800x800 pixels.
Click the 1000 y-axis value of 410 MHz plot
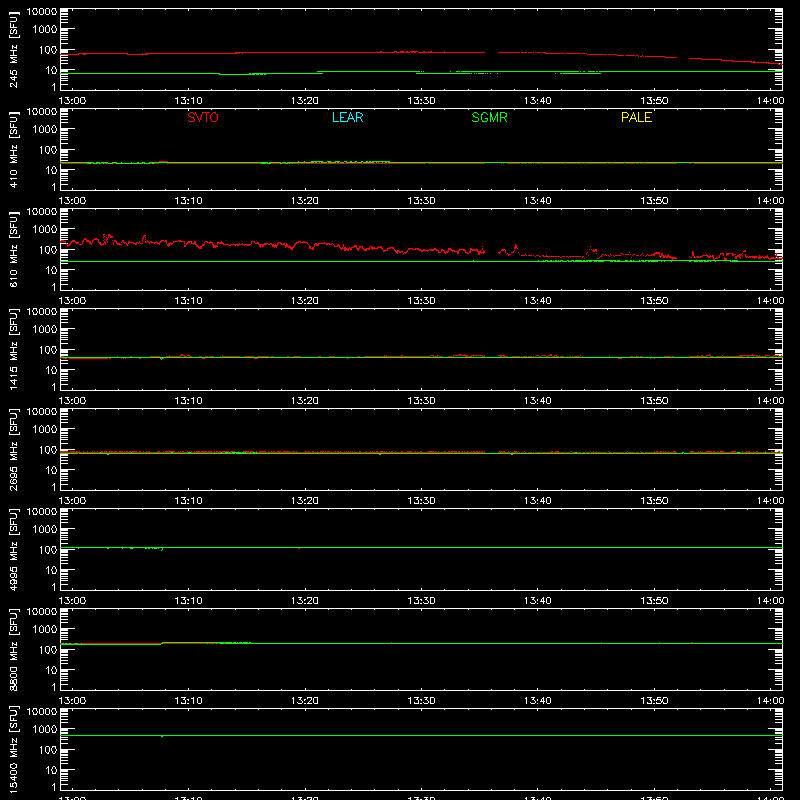click(x=45, y=130)
